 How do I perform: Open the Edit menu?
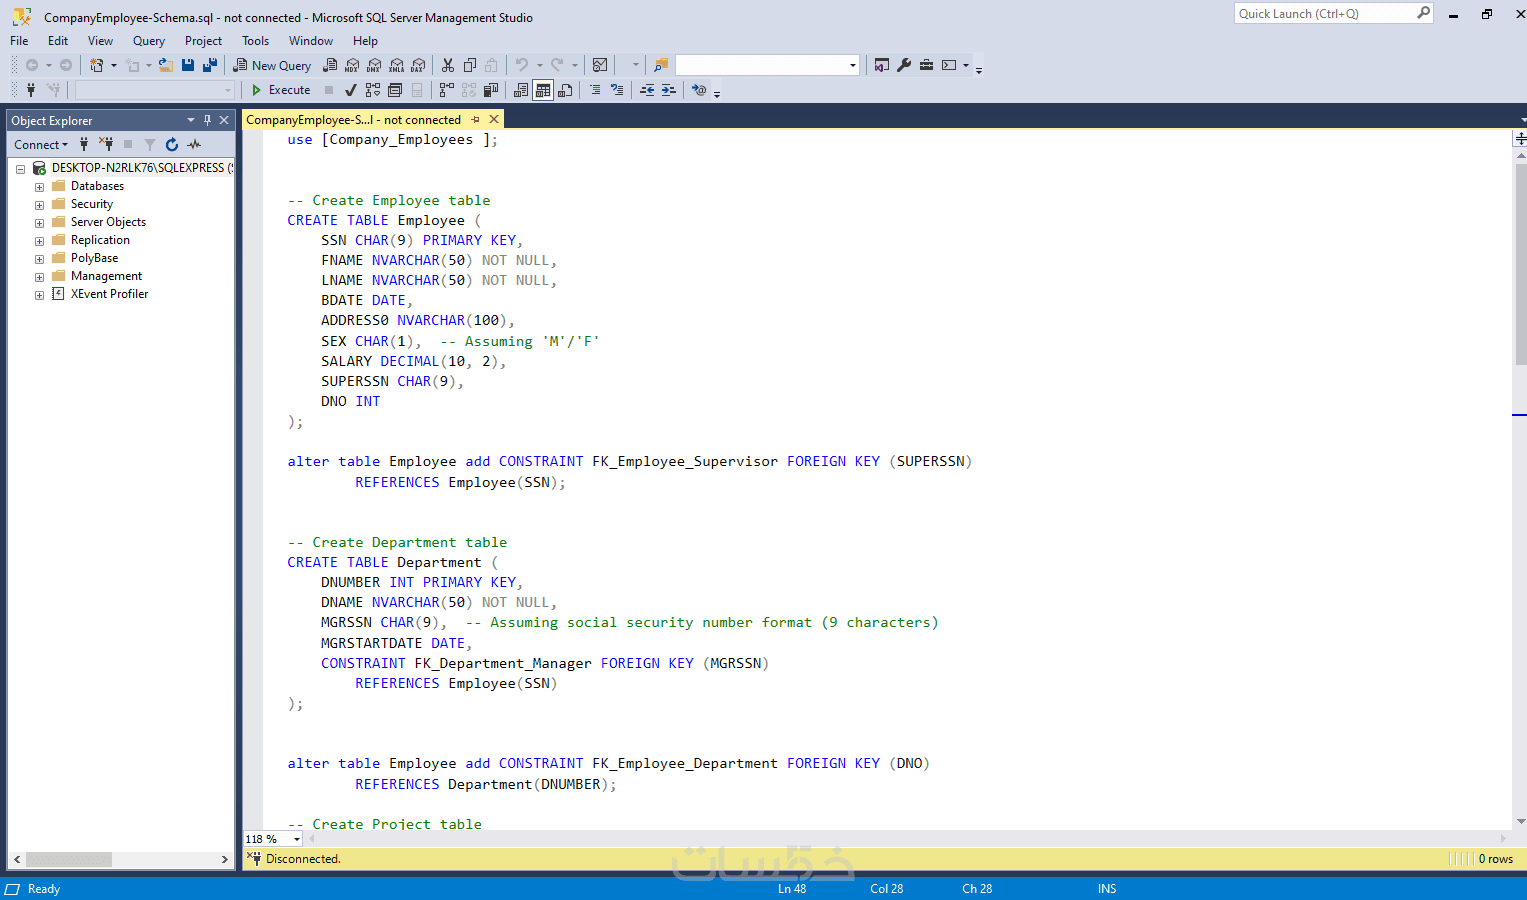pos(58,41)
